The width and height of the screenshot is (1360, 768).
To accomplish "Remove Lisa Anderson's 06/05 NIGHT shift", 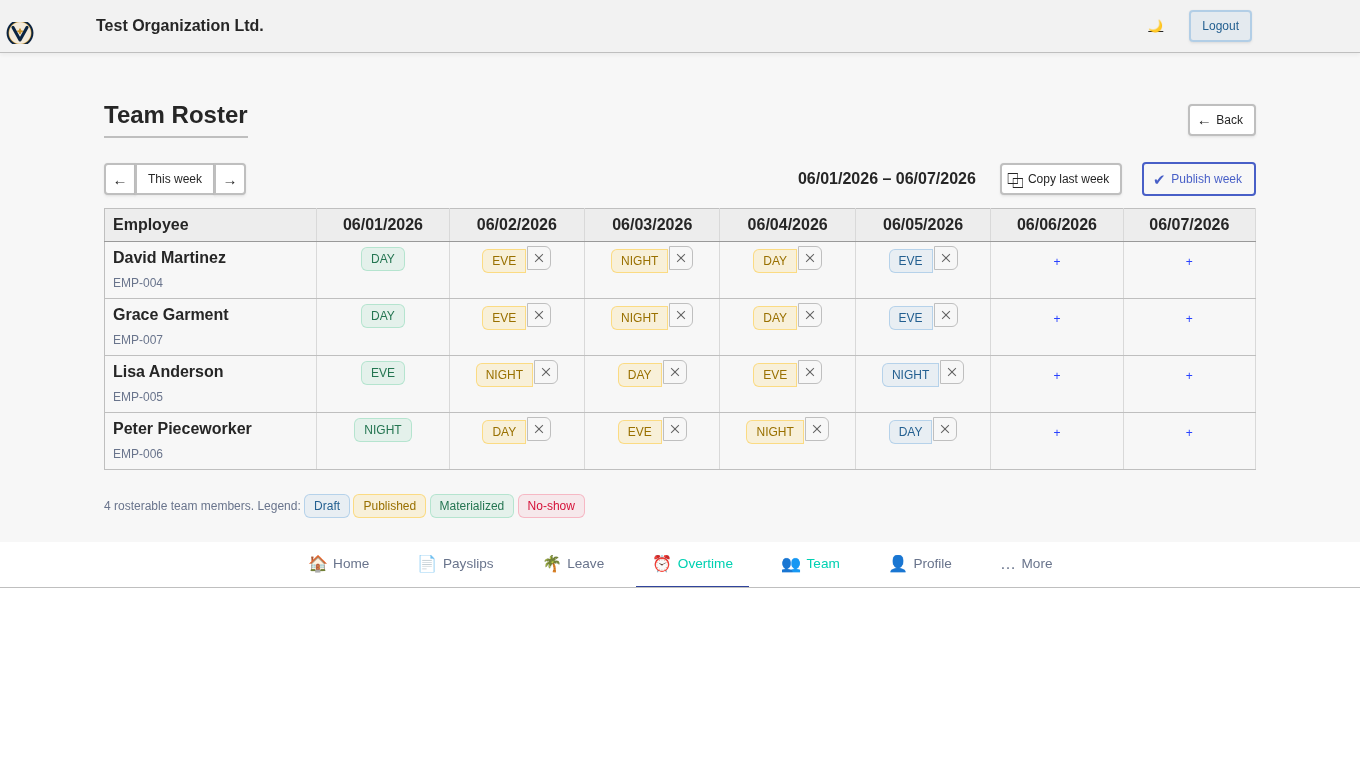I will click(x=952, y=372).
